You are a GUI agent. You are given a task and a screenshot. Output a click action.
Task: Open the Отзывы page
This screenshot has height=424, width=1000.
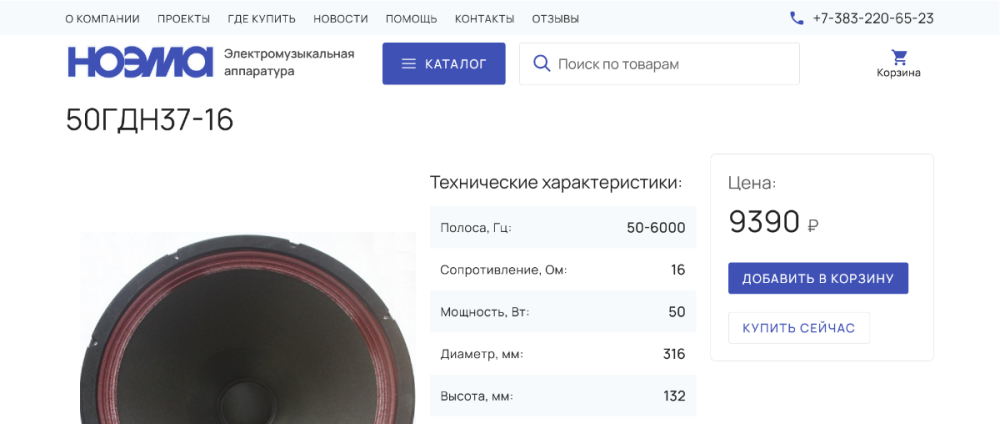point(555,19)
